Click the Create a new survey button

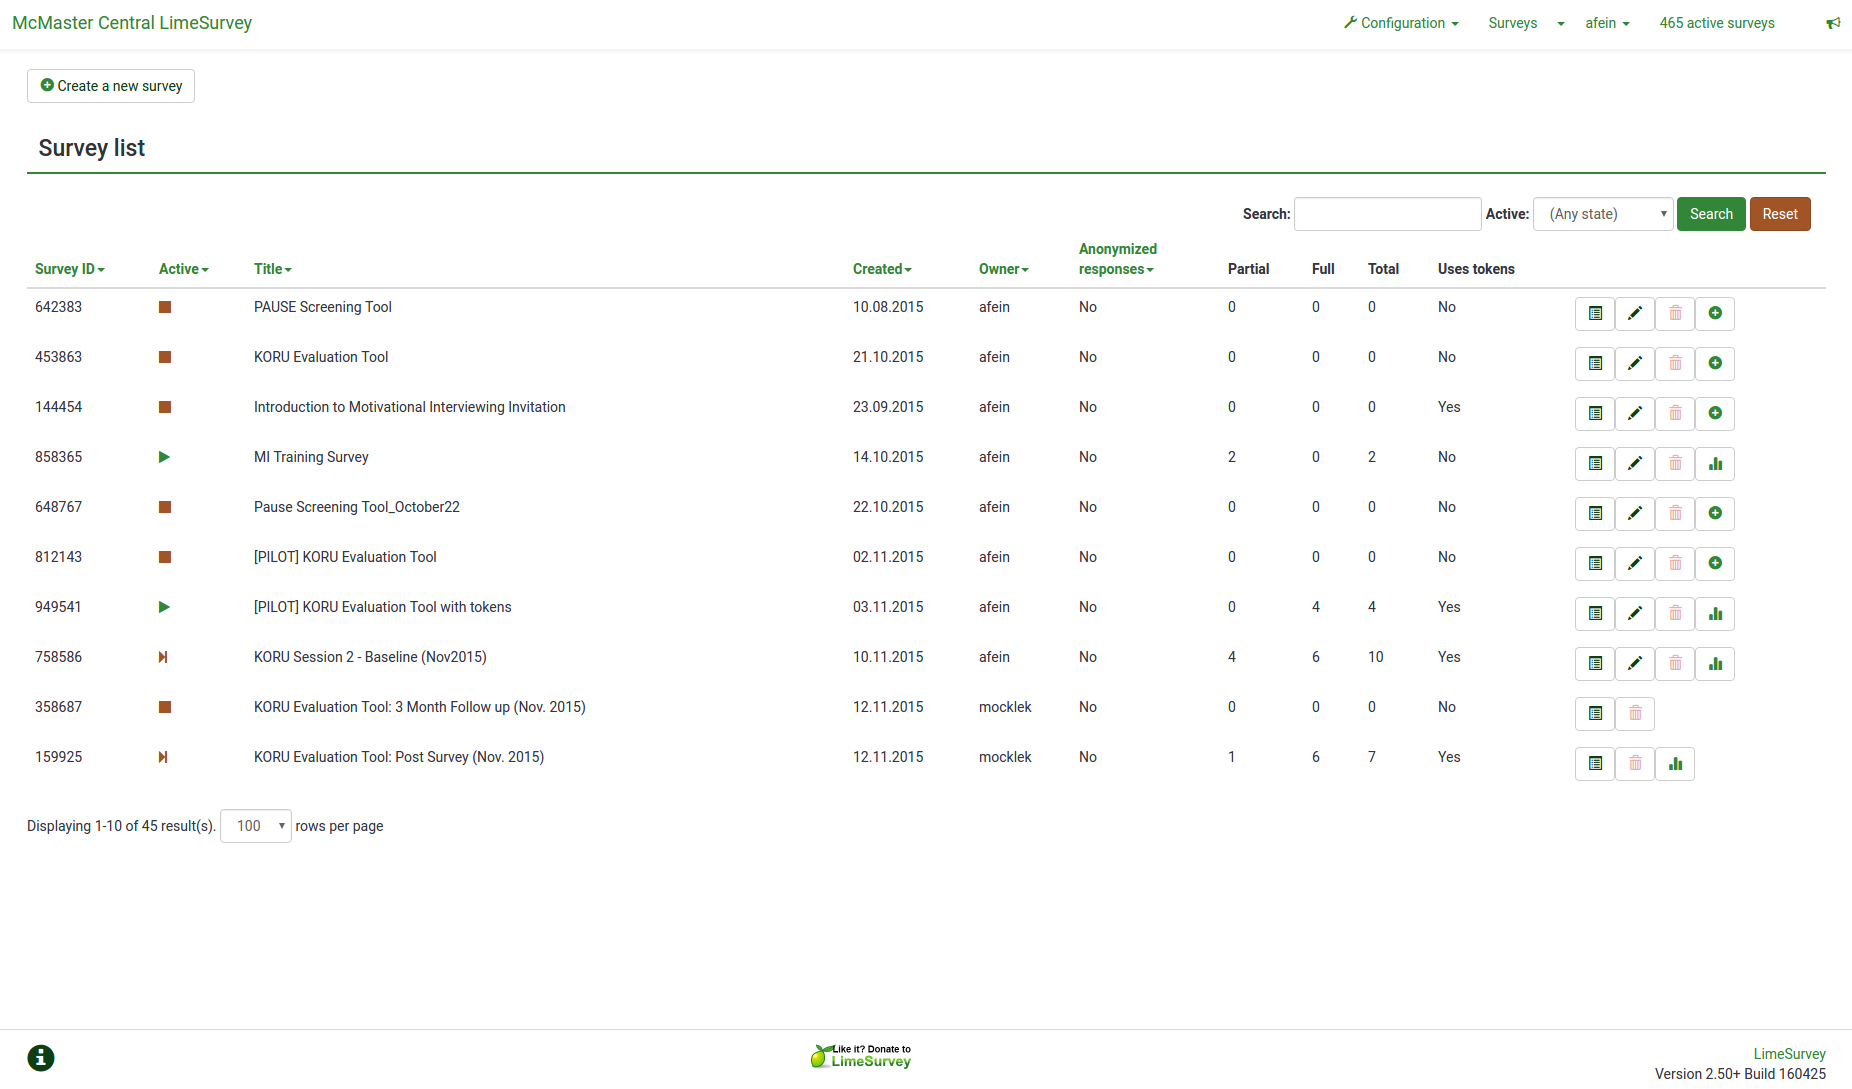coord(111,86)
